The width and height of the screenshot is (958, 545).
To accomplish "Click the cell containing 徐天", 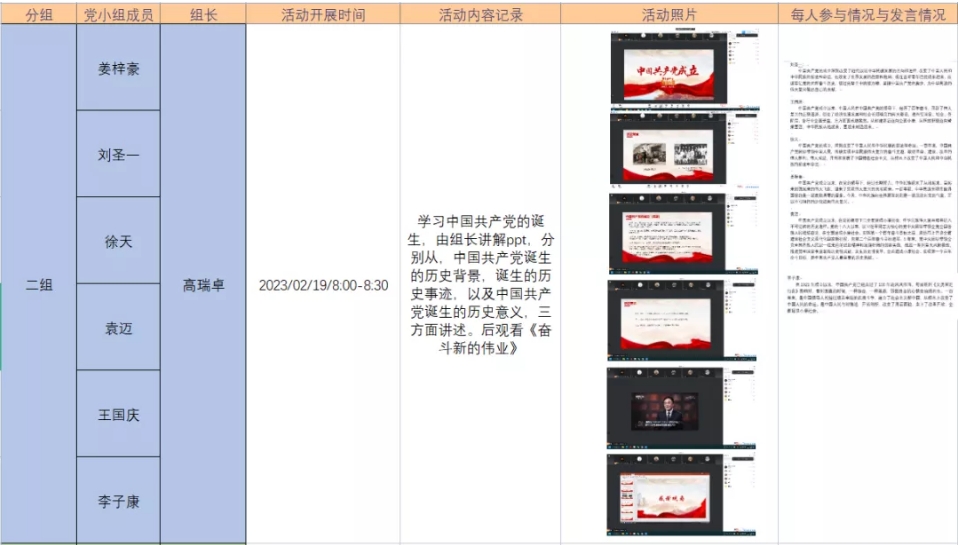I will coord(118,241).
